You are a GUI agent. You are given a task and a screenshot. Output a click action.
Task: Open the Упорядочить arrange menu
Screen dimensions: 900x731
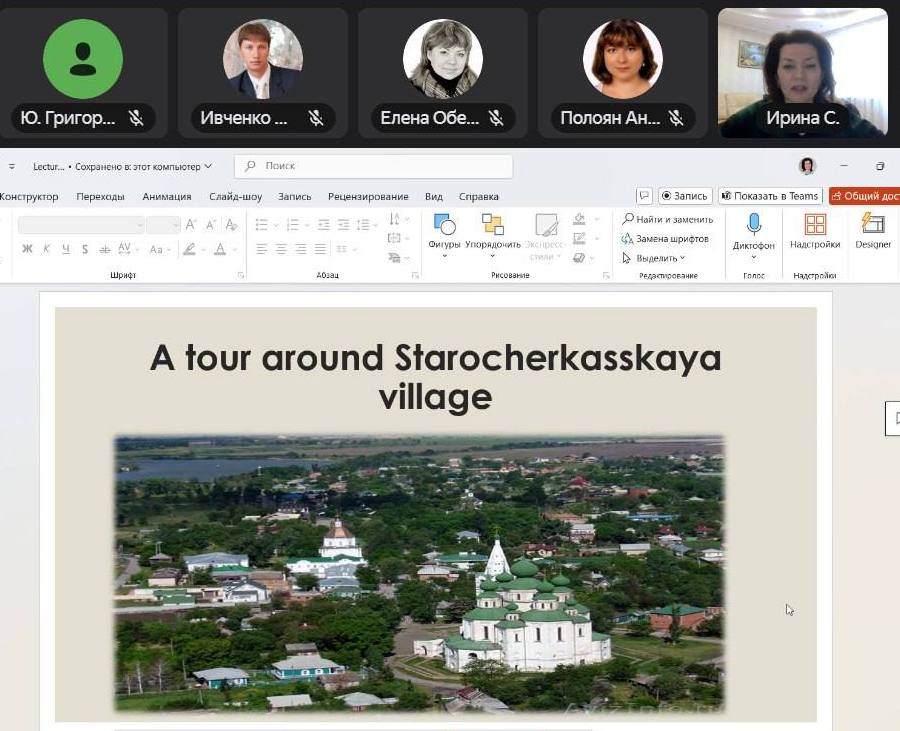(492, 236)
